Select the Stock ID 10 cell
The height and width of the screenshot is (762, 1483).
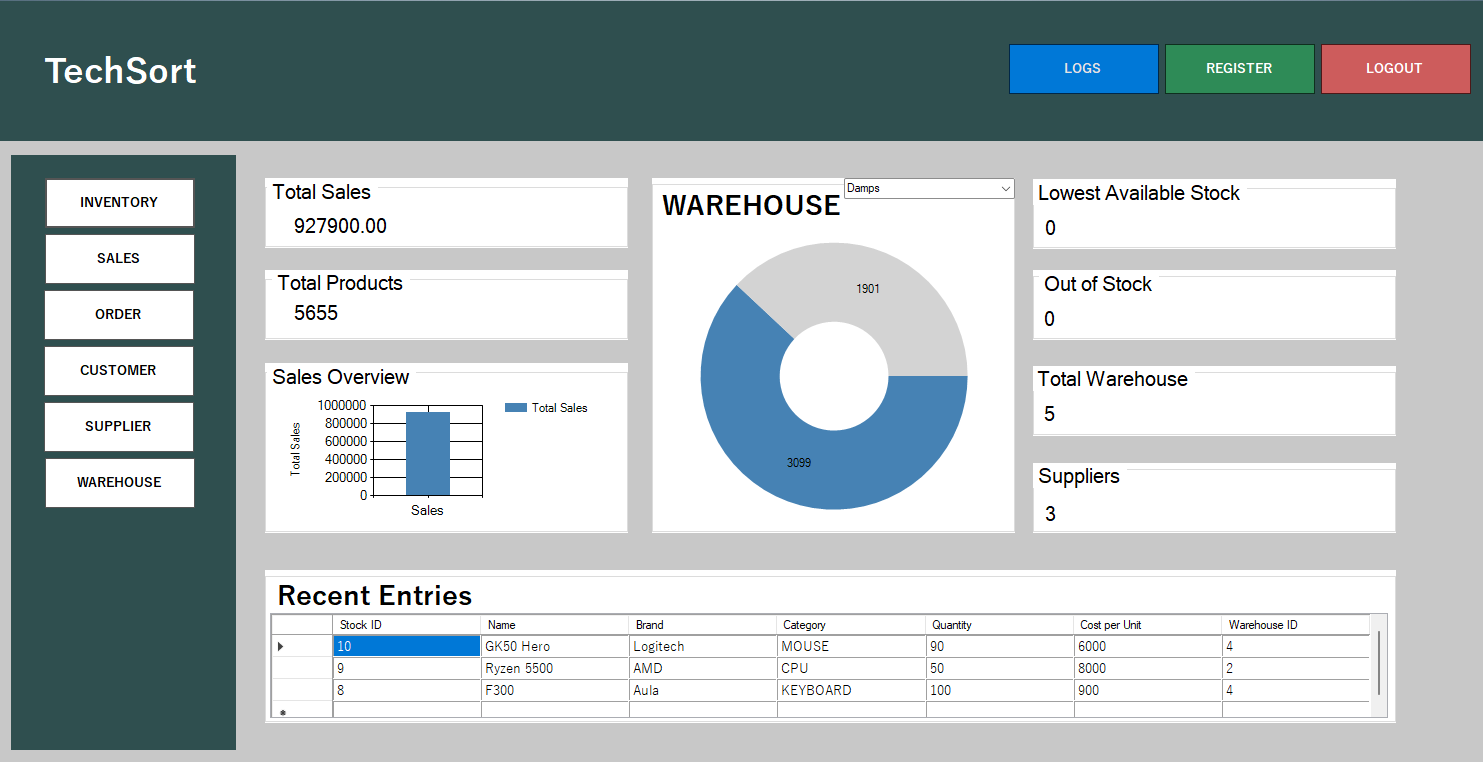coord(406,647)
